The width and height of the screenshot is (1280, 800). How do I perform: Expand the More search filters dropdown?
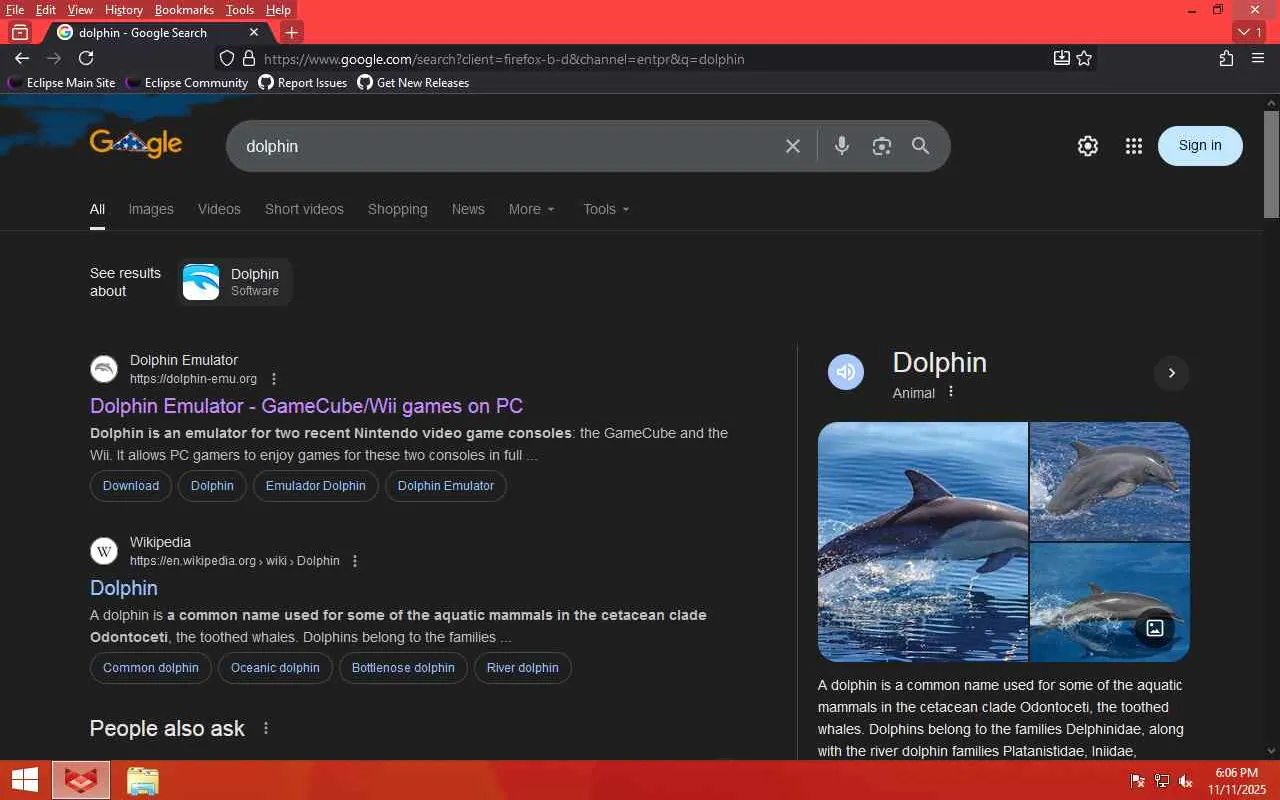pyautogui.click(x=531, y=209)
